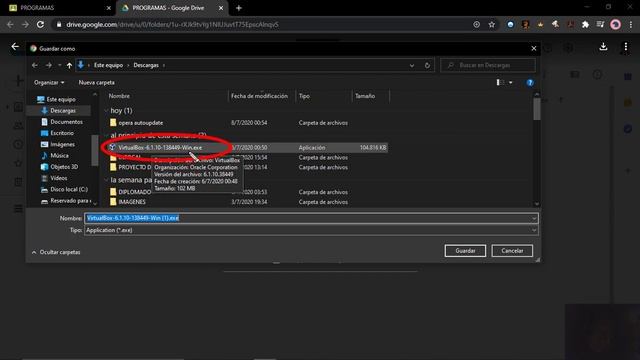Image resolution: width=640 pixels, height=360 pixels.
Task: Bookmark this page with the star
Action: pyautogui.click(x=491, y=24)
